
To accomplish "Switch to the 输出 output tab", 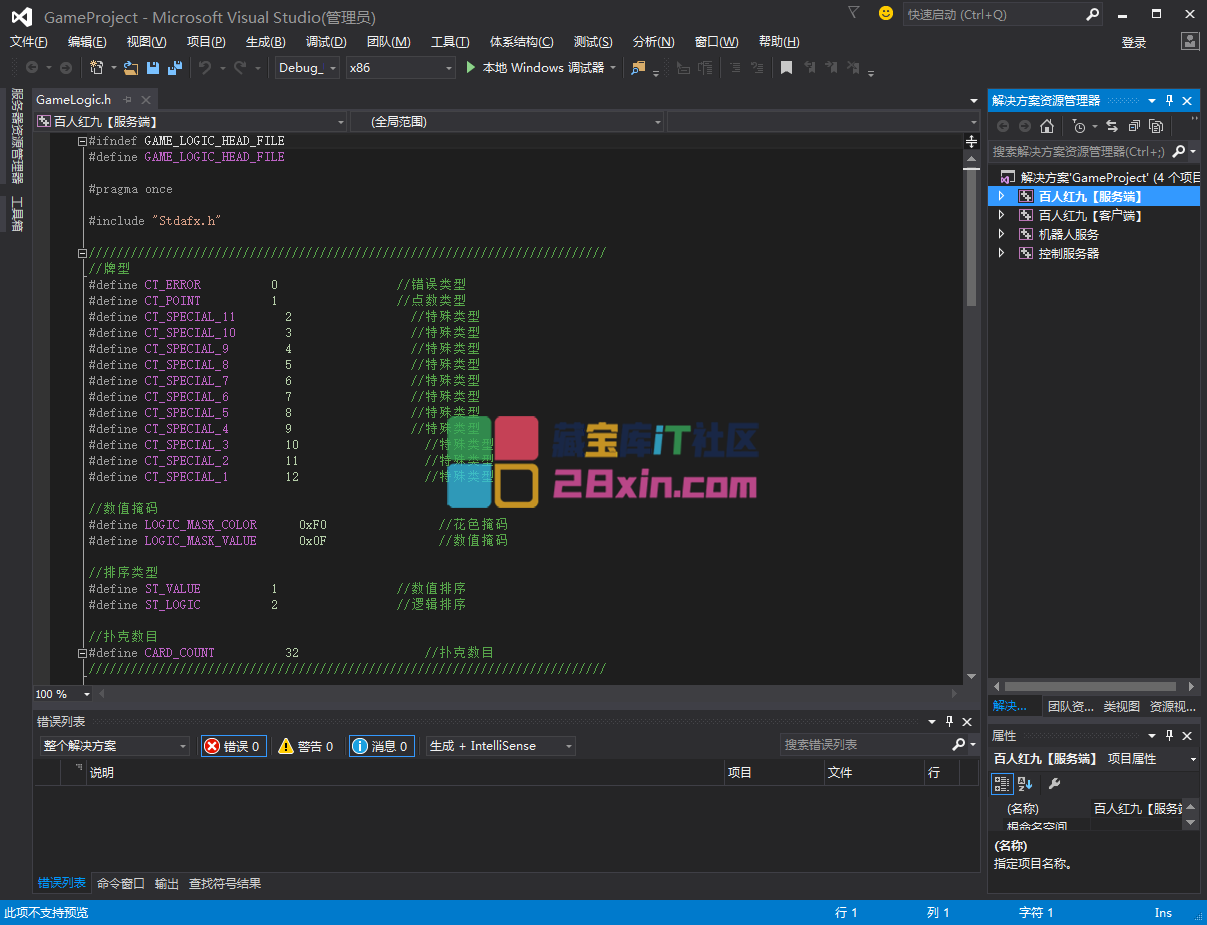I will (x=167, y=884).
